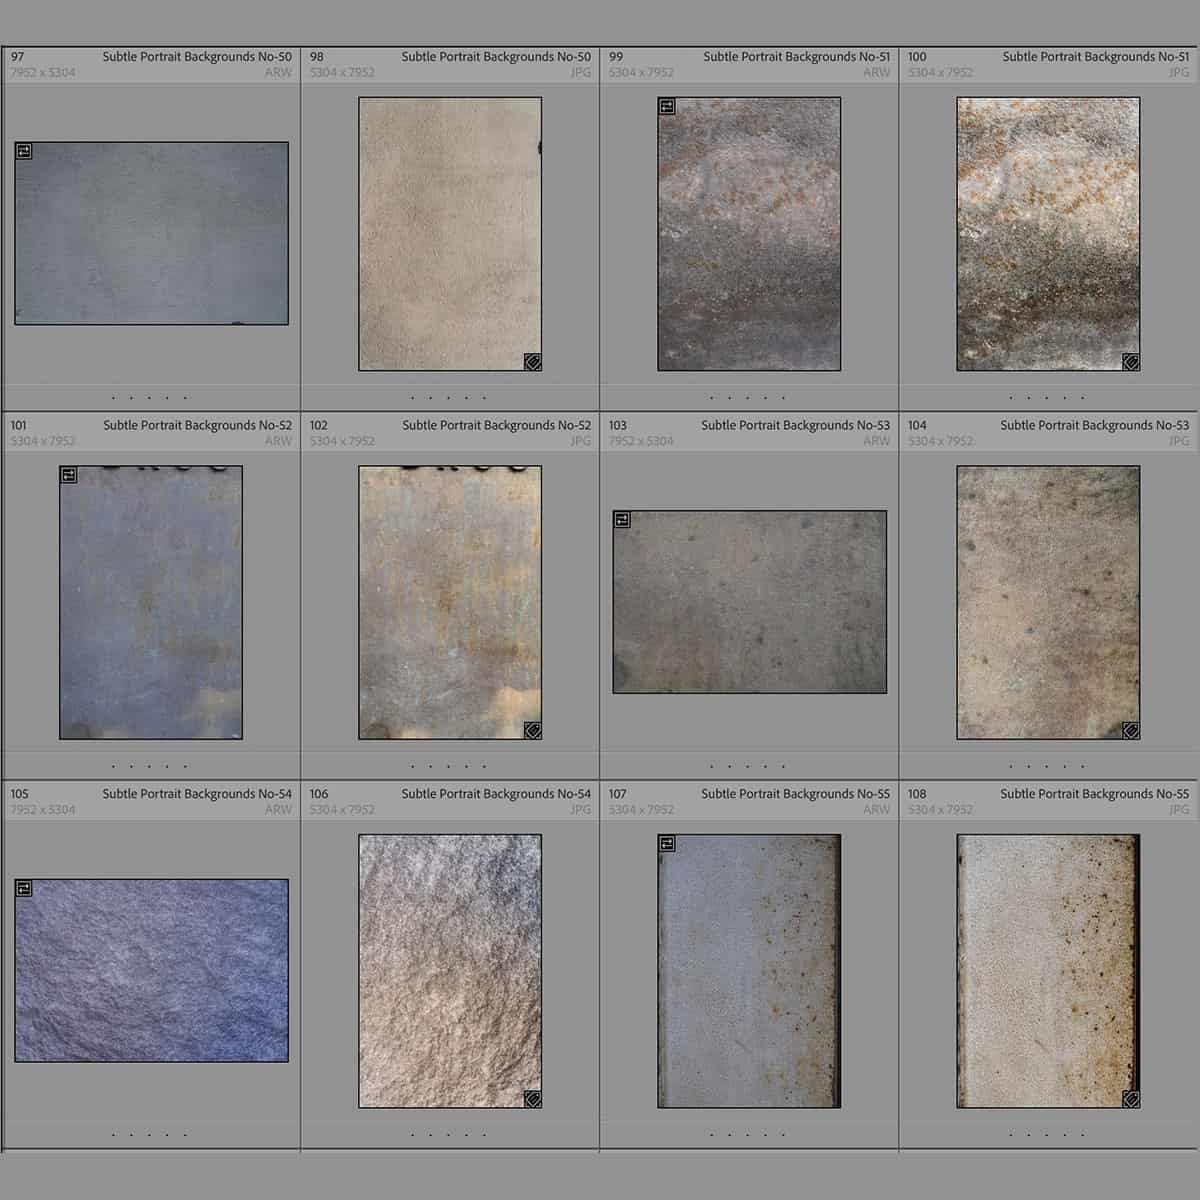Click the 'JPG' file type label in cell 106
The height and width of the screenshot is (1200, 1200).
(x=581, y=809)
